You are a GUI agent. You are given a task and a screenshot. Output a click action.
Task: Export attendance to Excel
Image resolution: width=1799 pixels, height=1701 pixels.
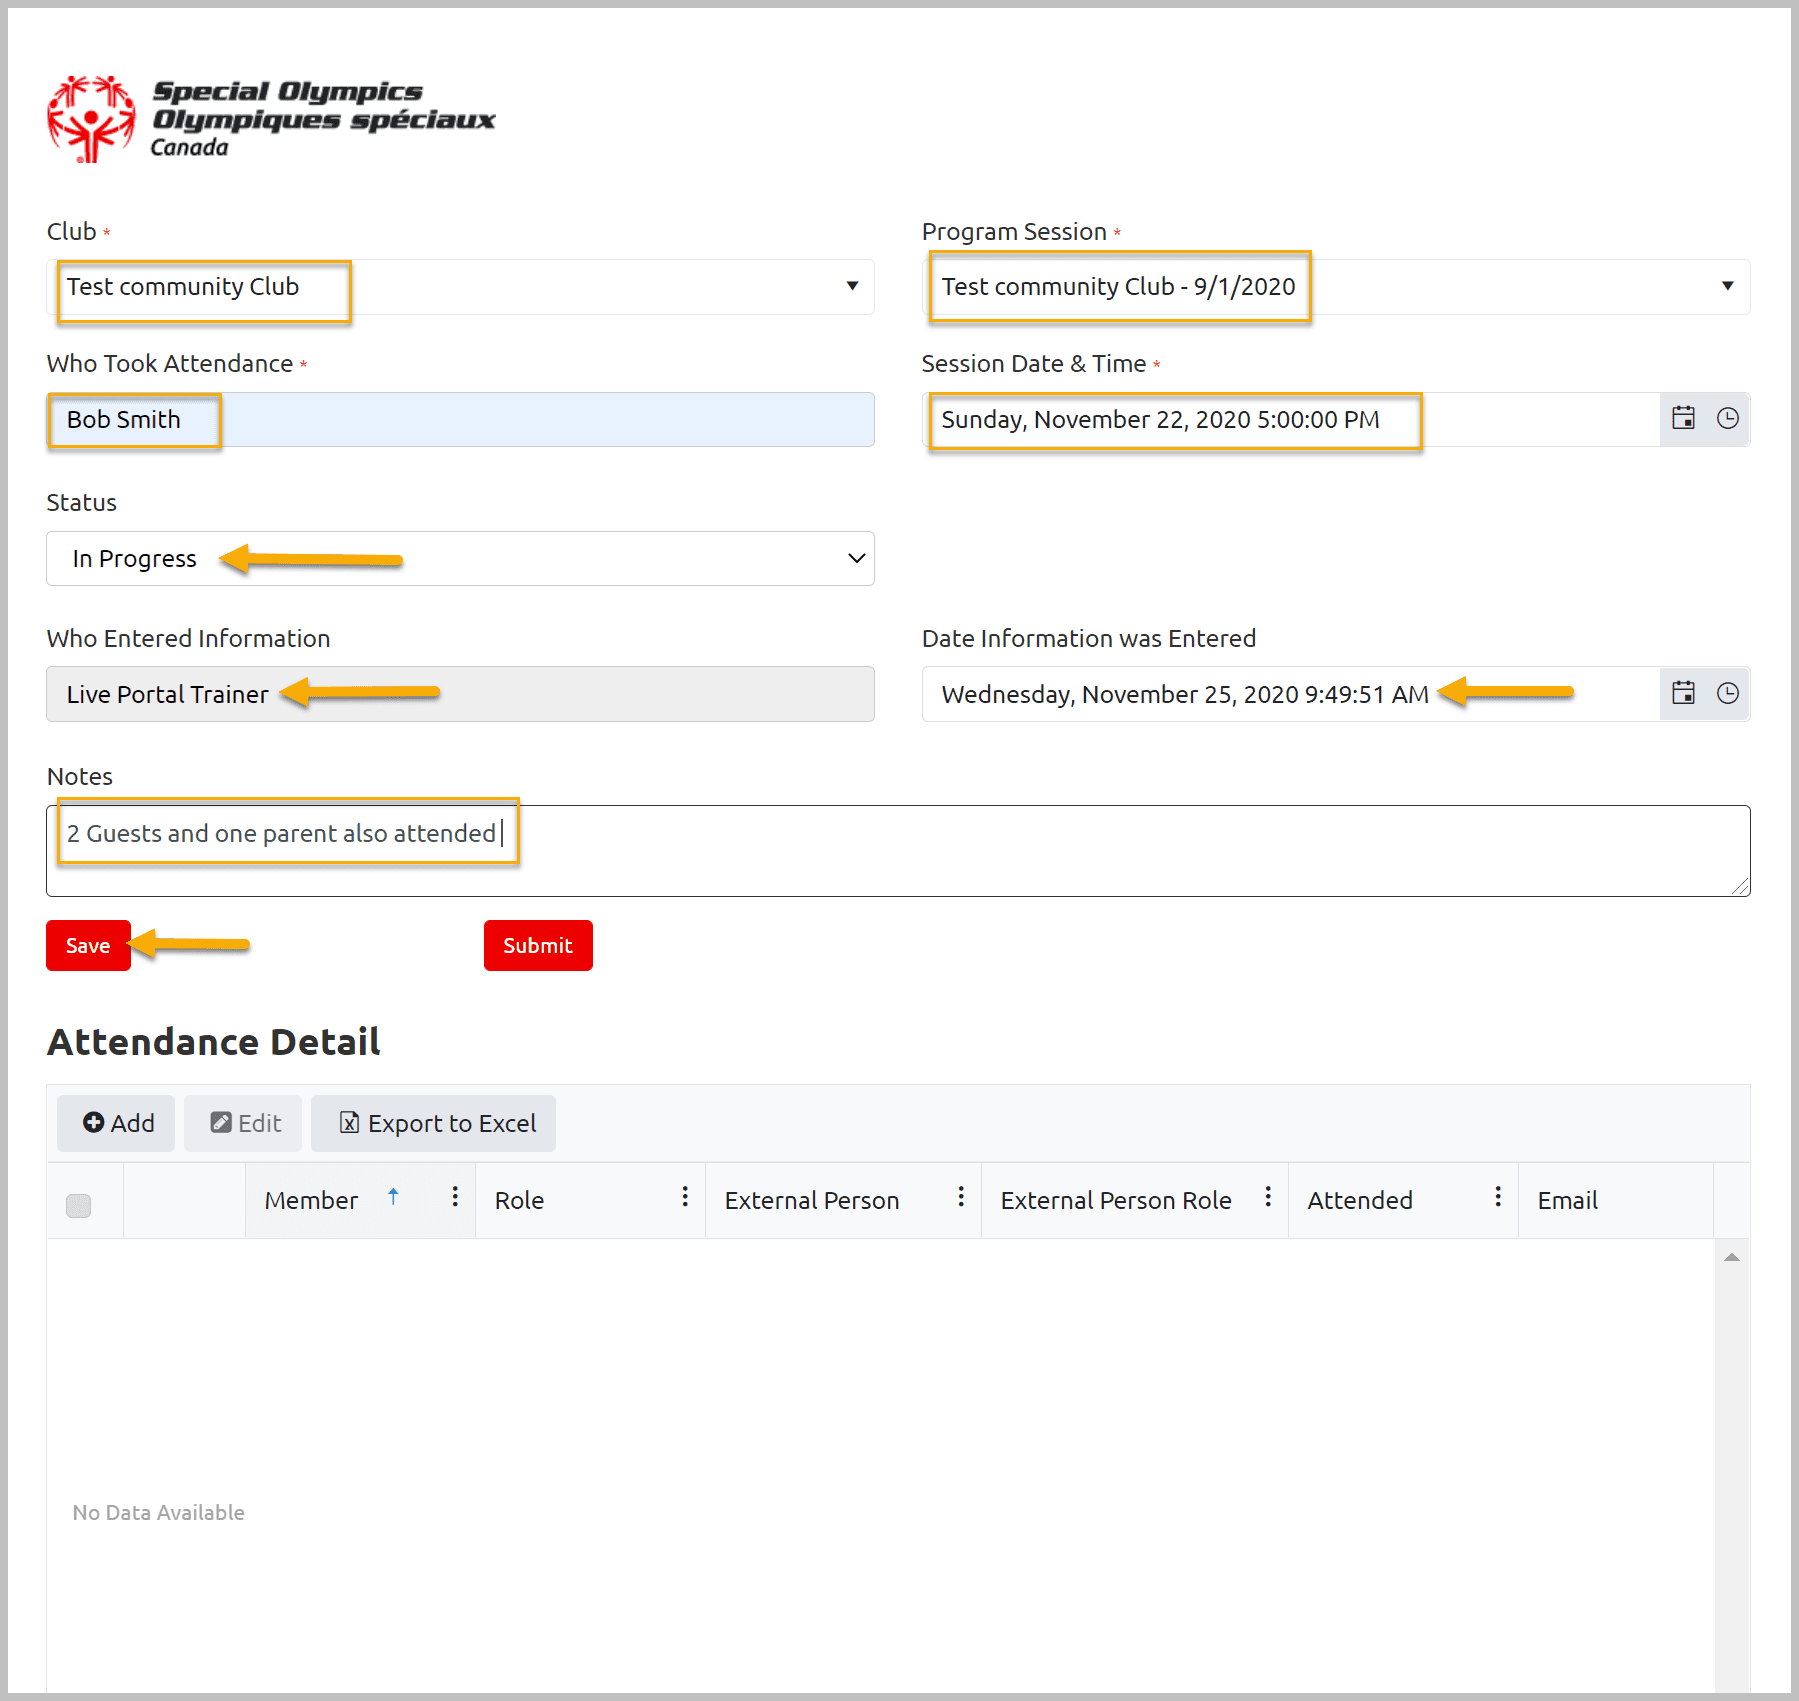tap(433, 1123)
